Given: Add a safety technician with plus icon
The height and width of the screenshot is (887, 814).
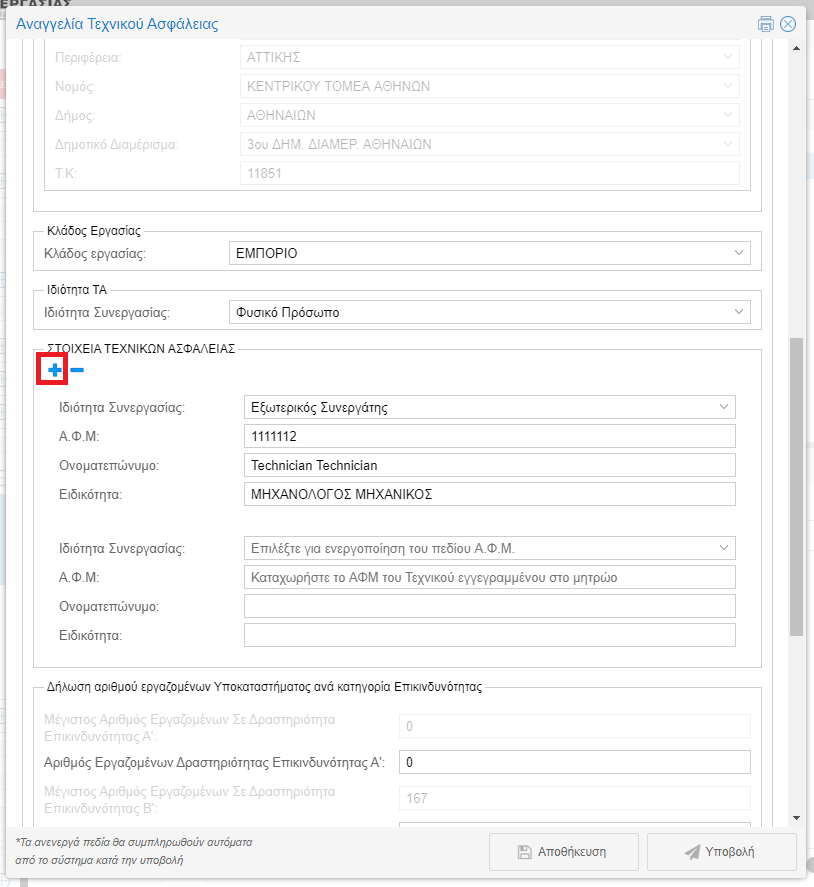Looking at the screenshot, I should [x=55, y=370].
